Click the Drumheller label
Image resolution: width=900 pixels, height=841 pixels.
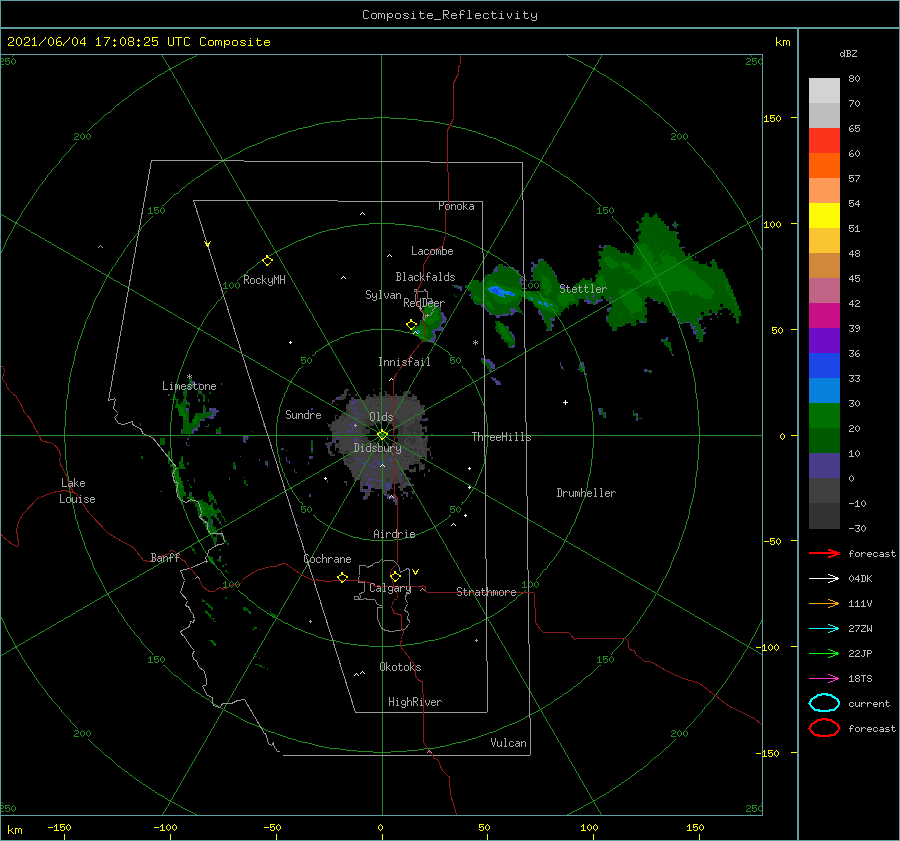586,493
